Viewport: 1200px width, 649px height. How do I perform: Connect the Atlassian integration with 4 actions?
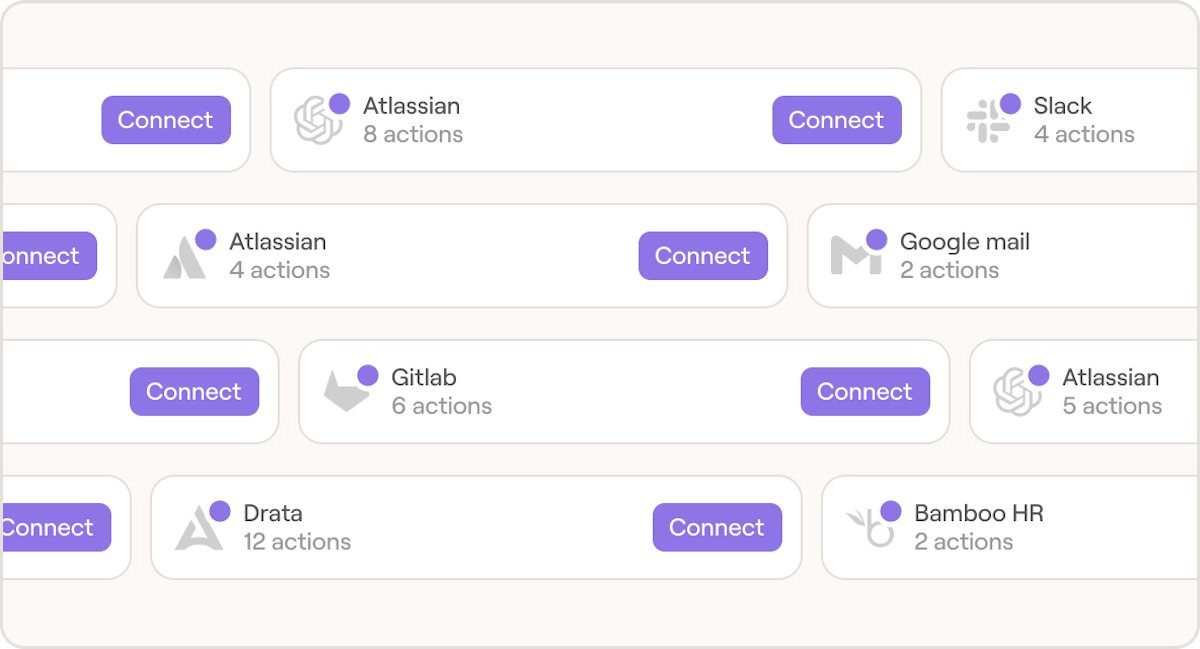[702, 256]
